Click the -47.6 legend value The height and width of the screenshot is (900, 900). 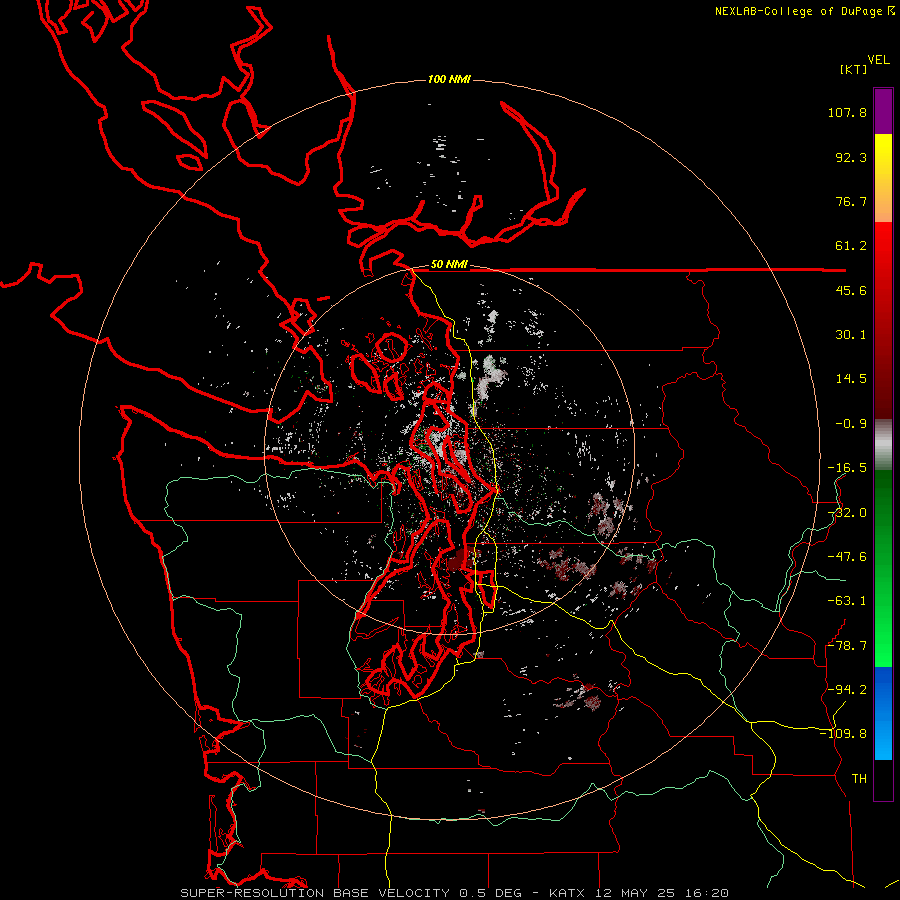pyautogui.click(x=847, y=557)
